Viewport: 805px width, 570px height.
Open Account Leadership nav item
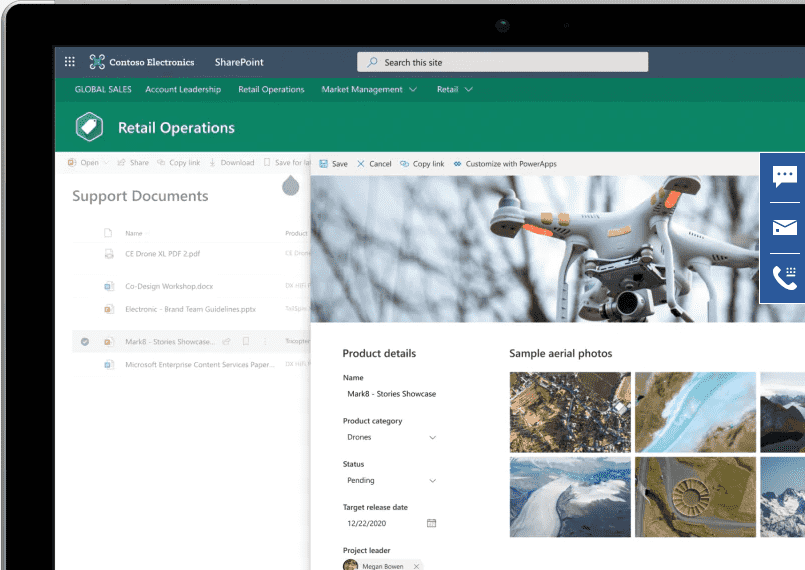[183, 89]
